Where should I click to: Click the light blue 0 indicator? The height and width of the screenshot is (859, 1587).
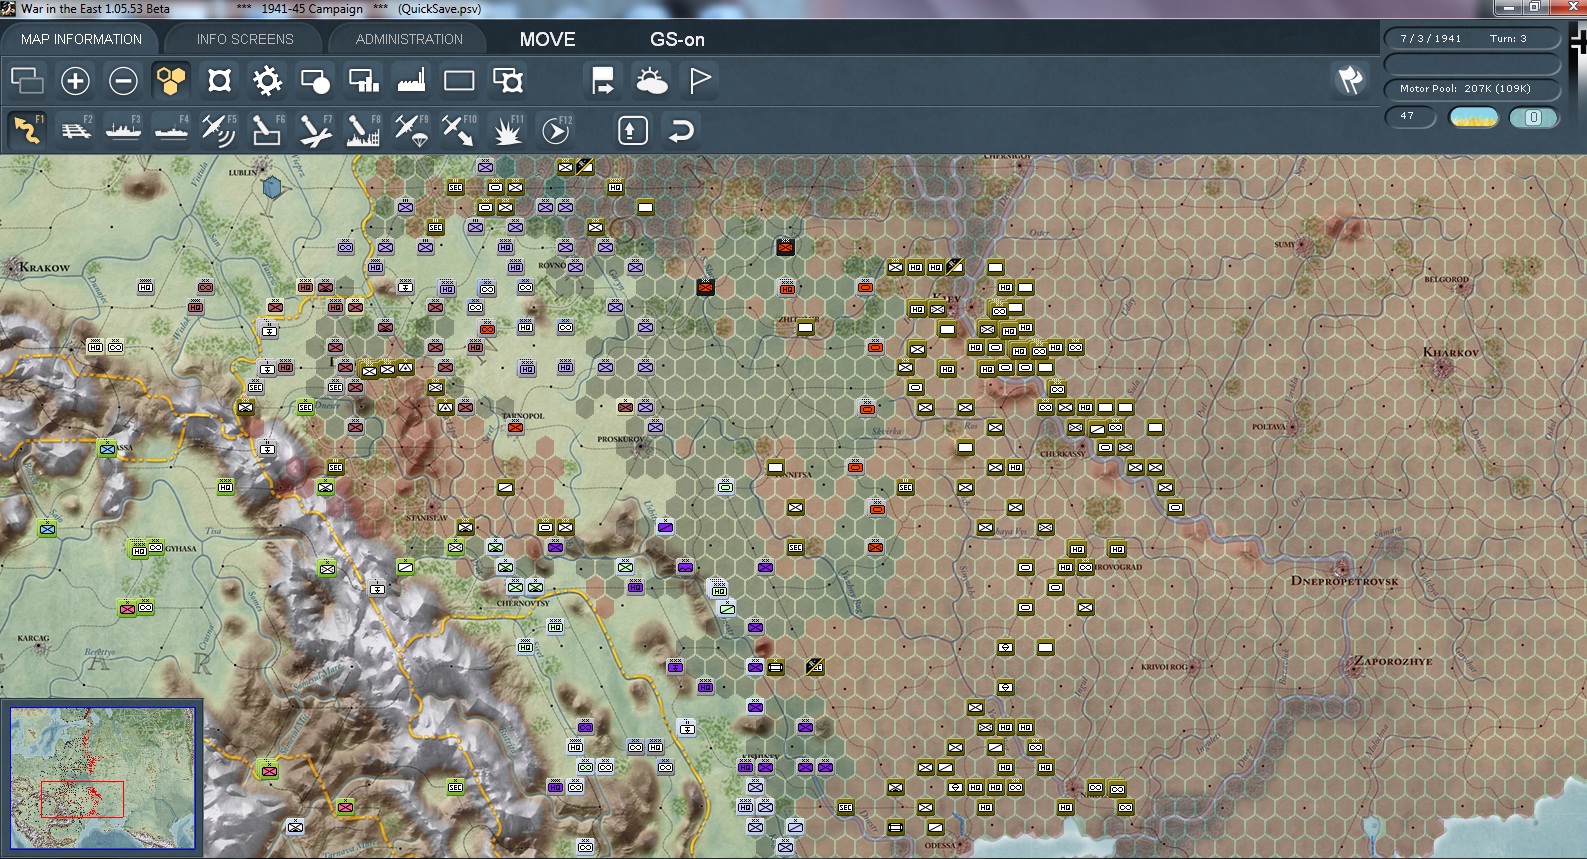[1533, 117]
